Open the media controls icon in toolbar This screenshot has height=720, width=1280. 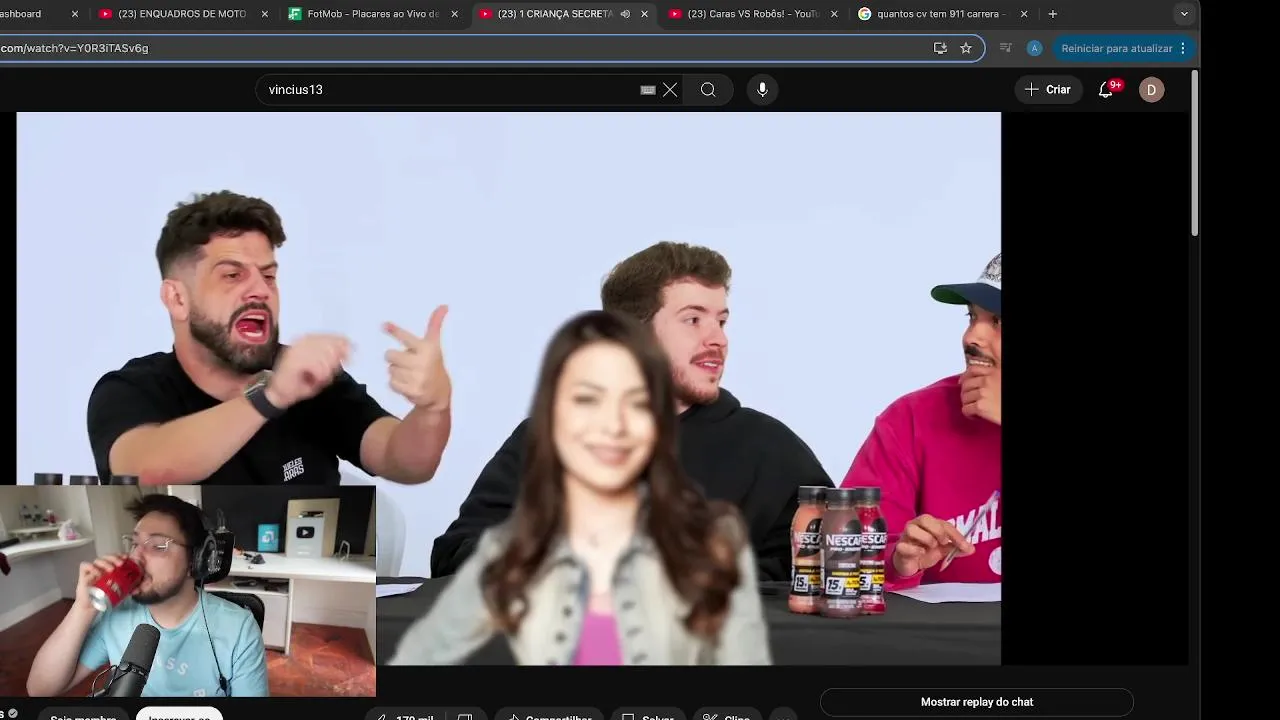click(1006, 48)
